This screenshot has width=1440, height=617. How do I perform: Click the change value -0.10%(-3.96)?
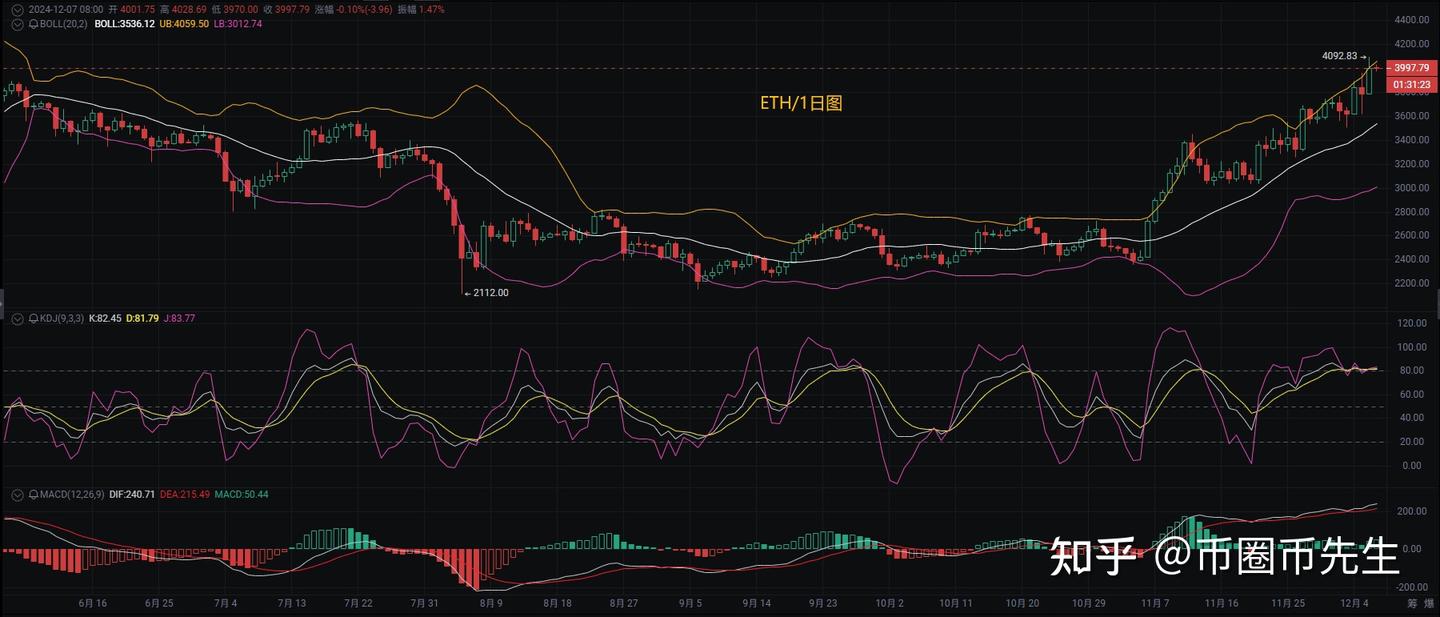365,8
